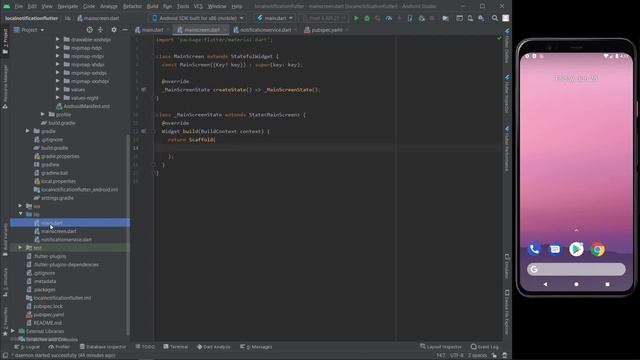The height and width of the screenshot is (360, 640).
Task: Toggle the Flutter Outline side panel
Action: tap(507, 46)
